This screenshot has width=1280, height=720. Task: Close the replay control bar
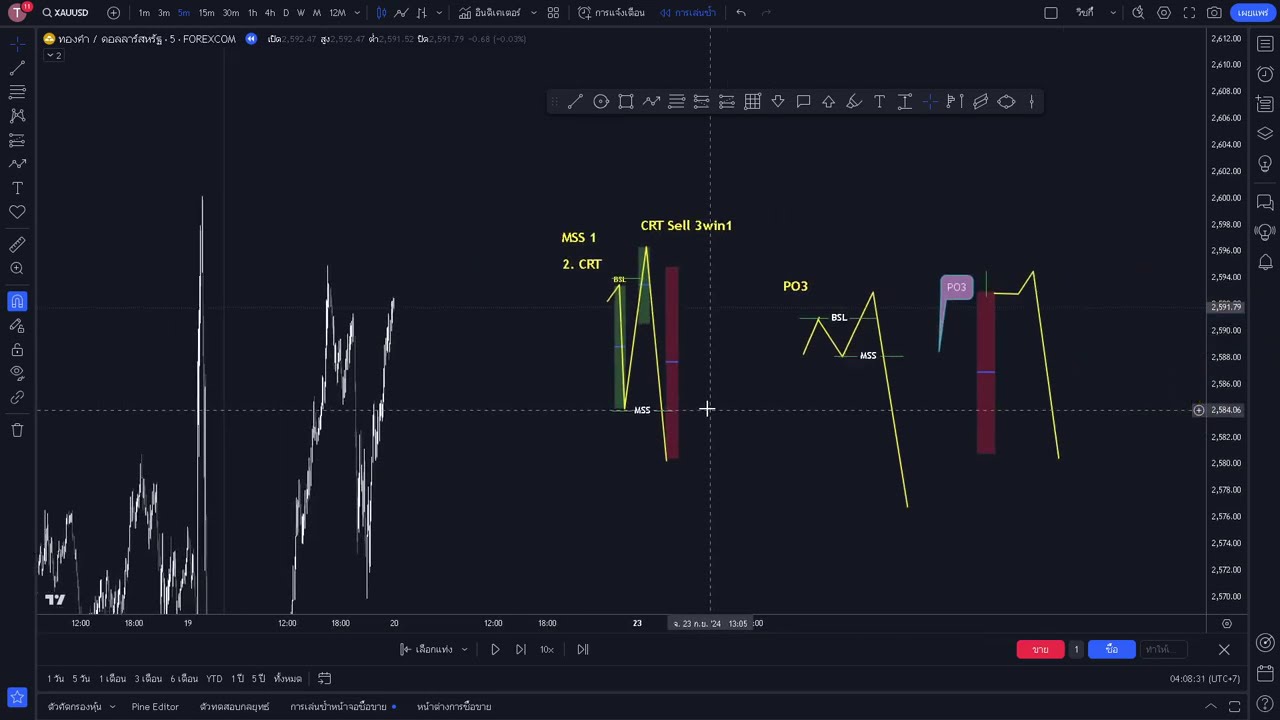coord(1224,650)
